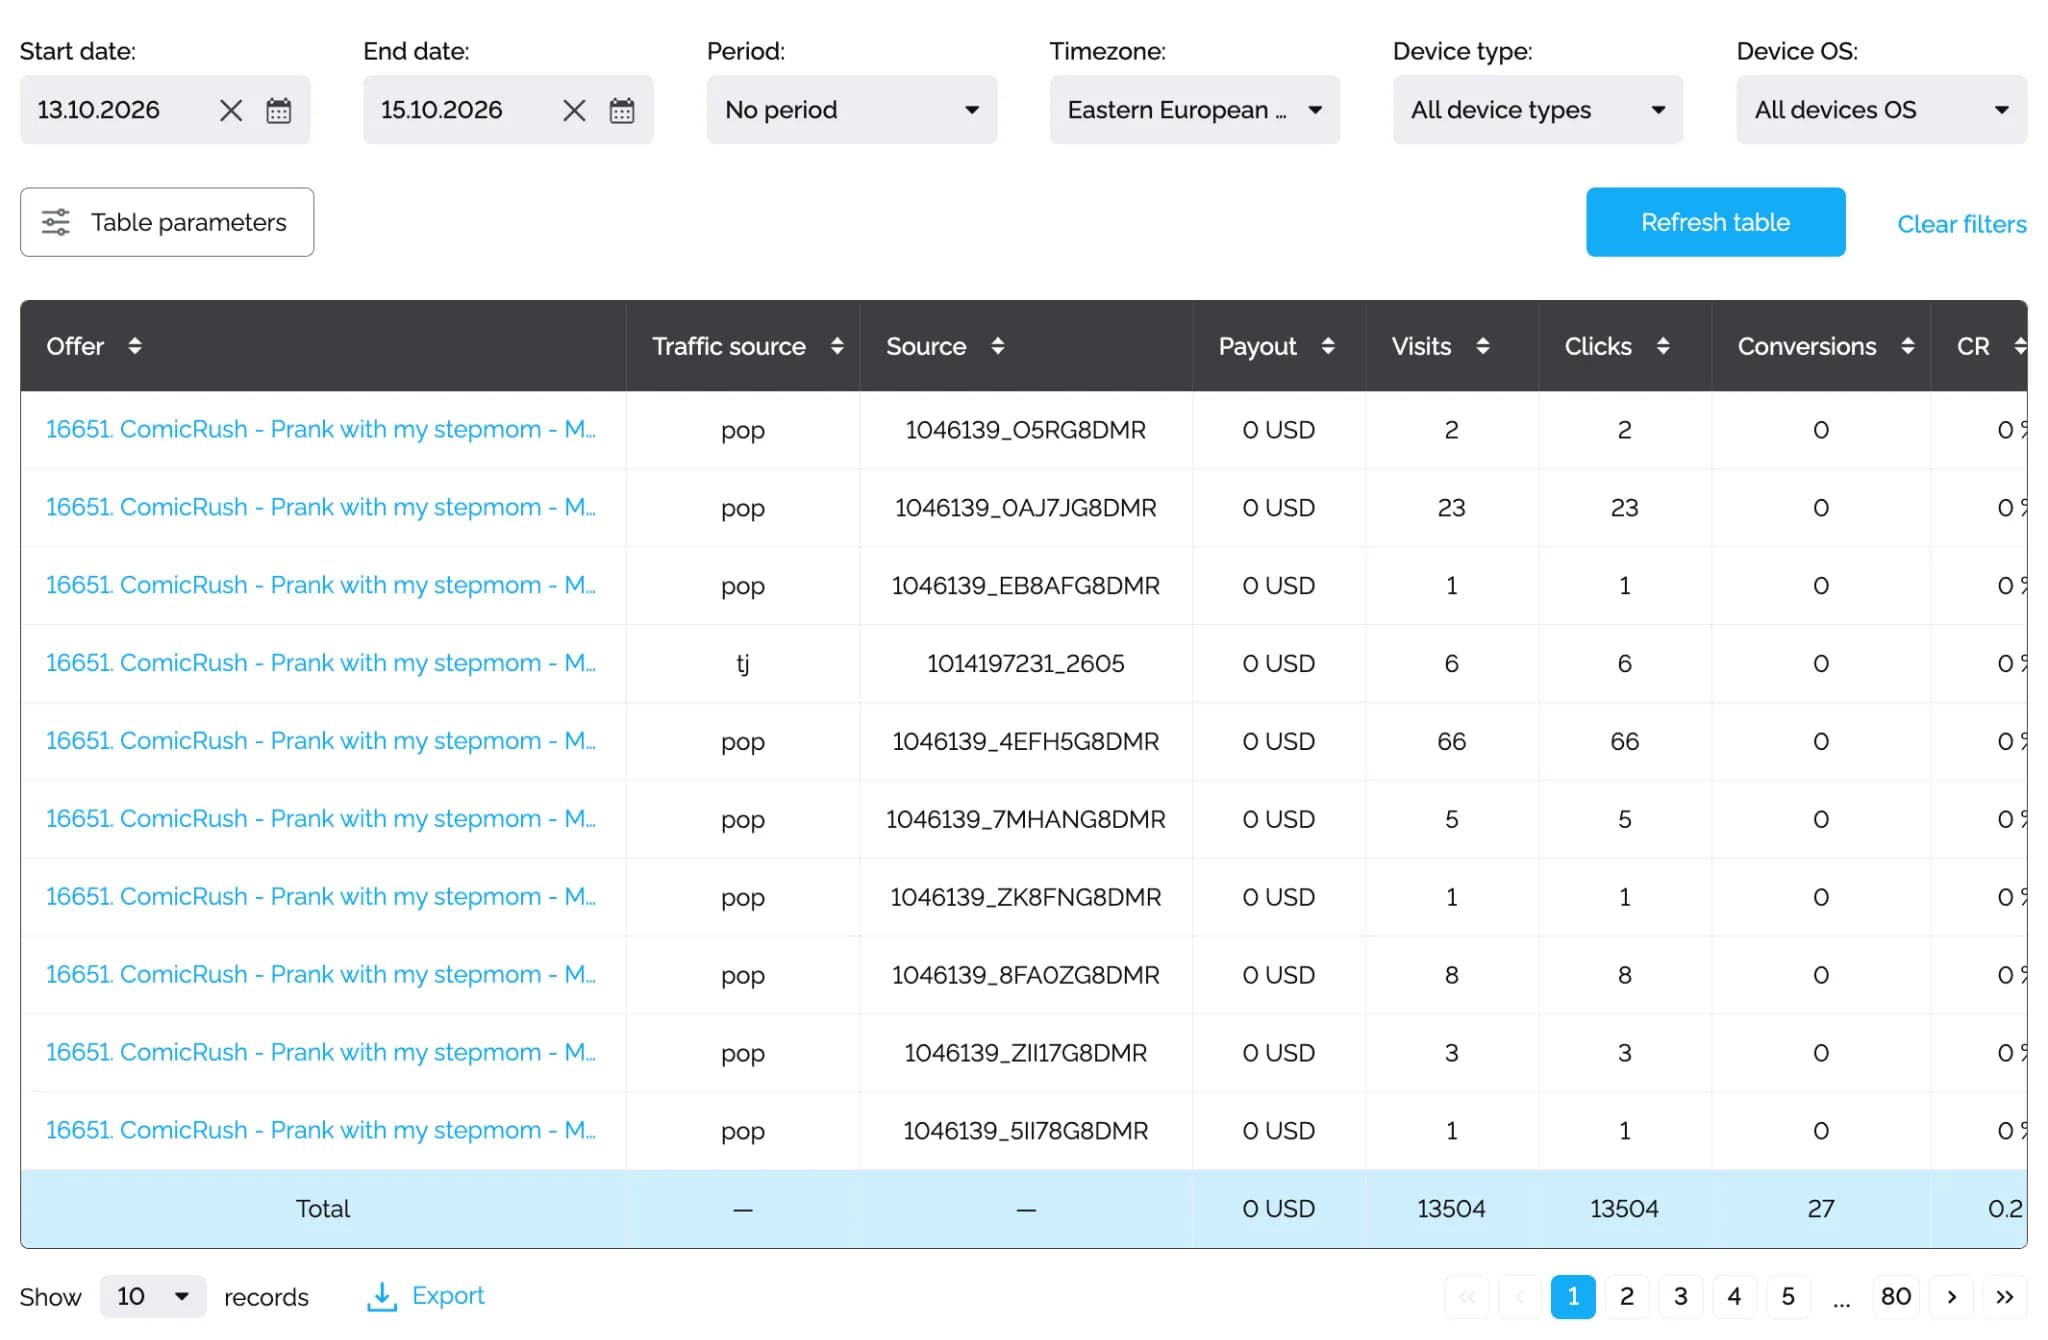Screen dimensions: 2048x1340
Task: Select source cell 1046139_ZII17G8DMR
Action: (x=1026, y=1053)
